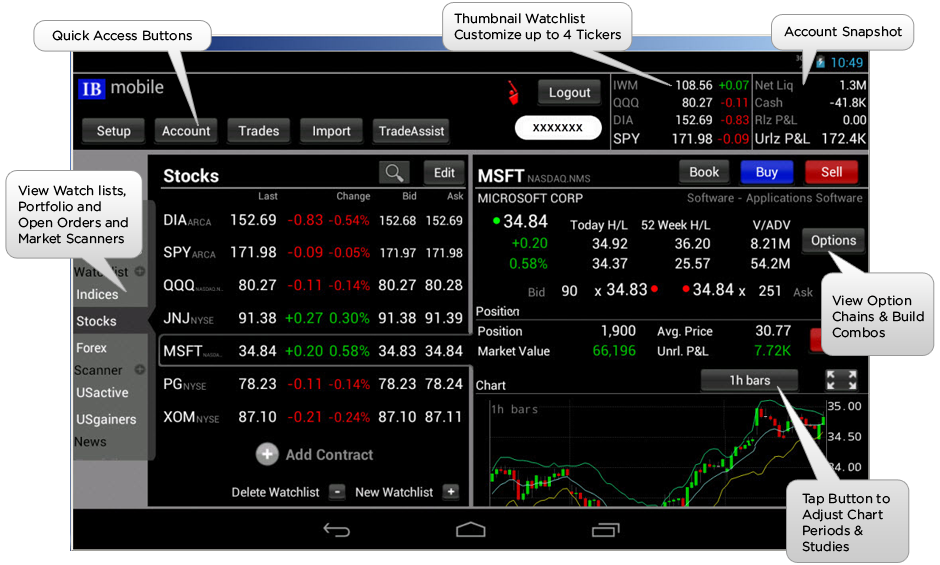The height and width of the screenshot is (565, 940).
Task: Tap the Android back navigation icon
Action: [x=336, y=530]
